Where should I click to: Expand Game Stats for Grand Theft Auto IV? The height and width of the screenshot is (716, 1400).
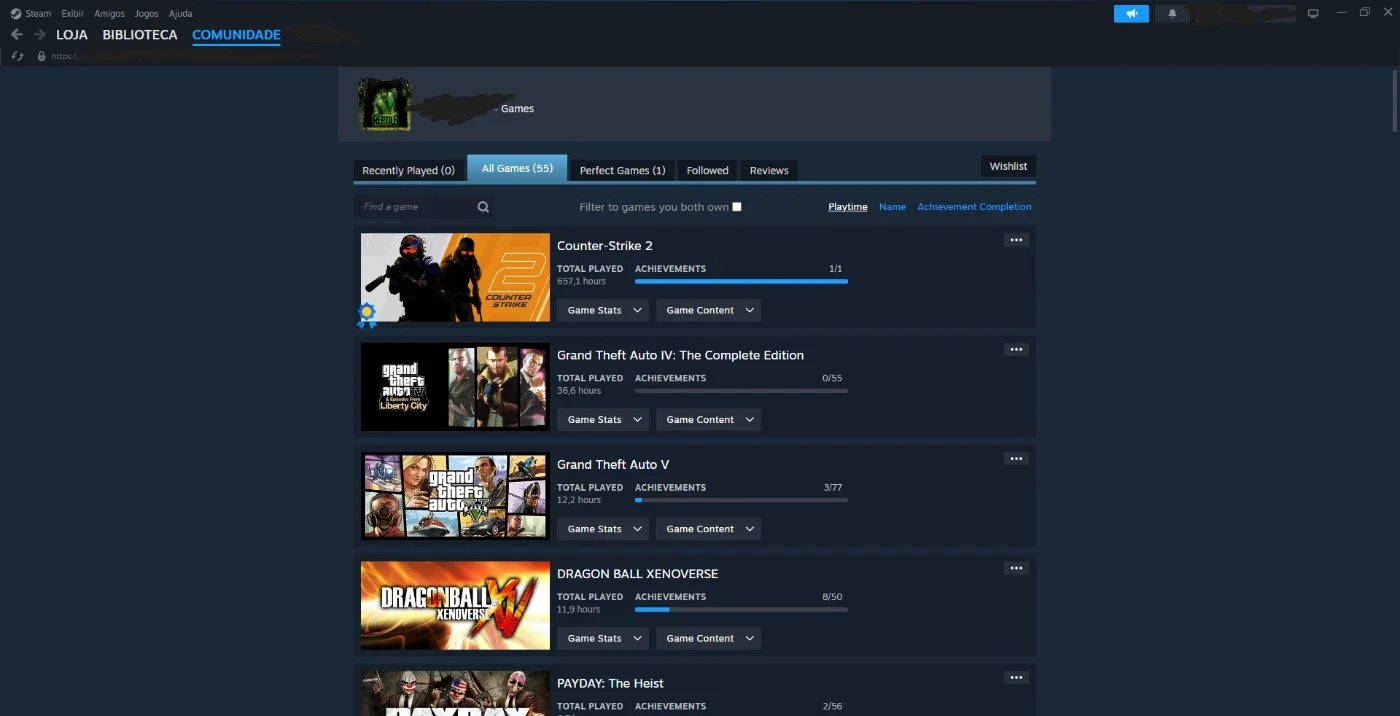[603, 420]
